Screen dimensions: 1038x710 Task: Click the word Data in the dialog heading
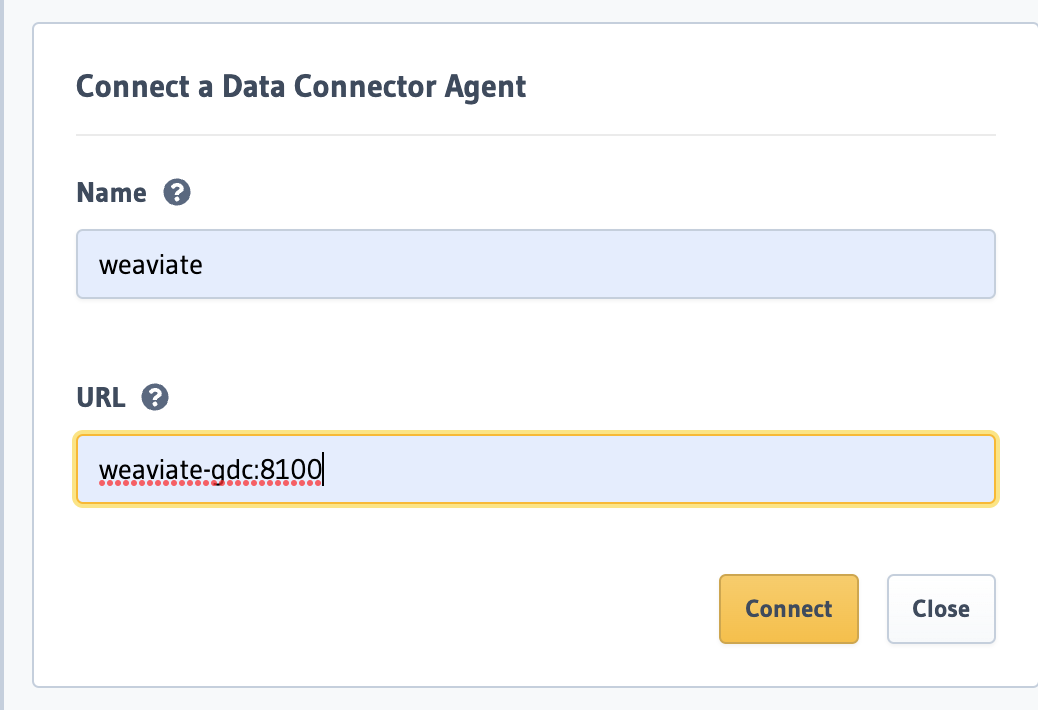[254, 87]
